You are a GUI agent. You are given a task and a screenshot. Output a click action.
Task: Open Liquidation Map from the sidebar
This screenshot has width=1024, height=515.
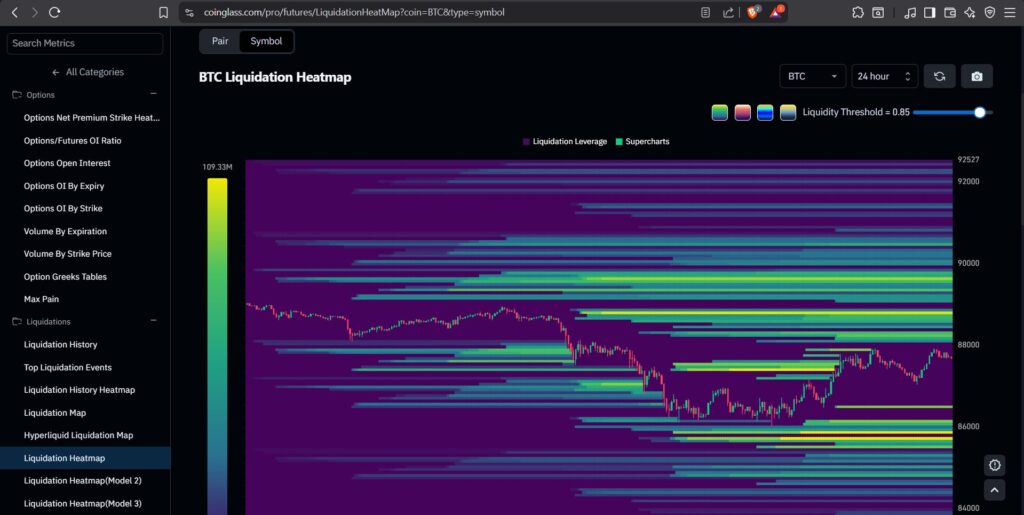(x=54, y=413)
